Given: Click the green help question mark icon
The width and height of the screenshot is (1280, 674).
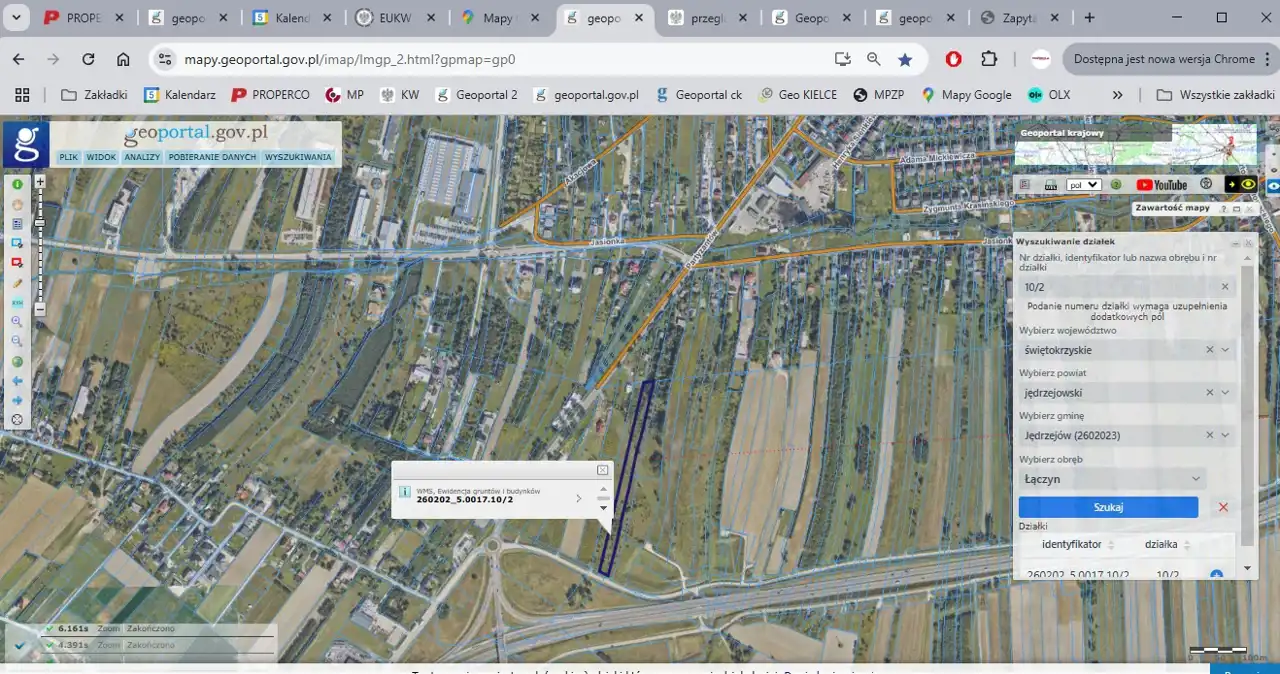Looking at the screenshot, I should pyautogui.click(x=1116, y=185).
